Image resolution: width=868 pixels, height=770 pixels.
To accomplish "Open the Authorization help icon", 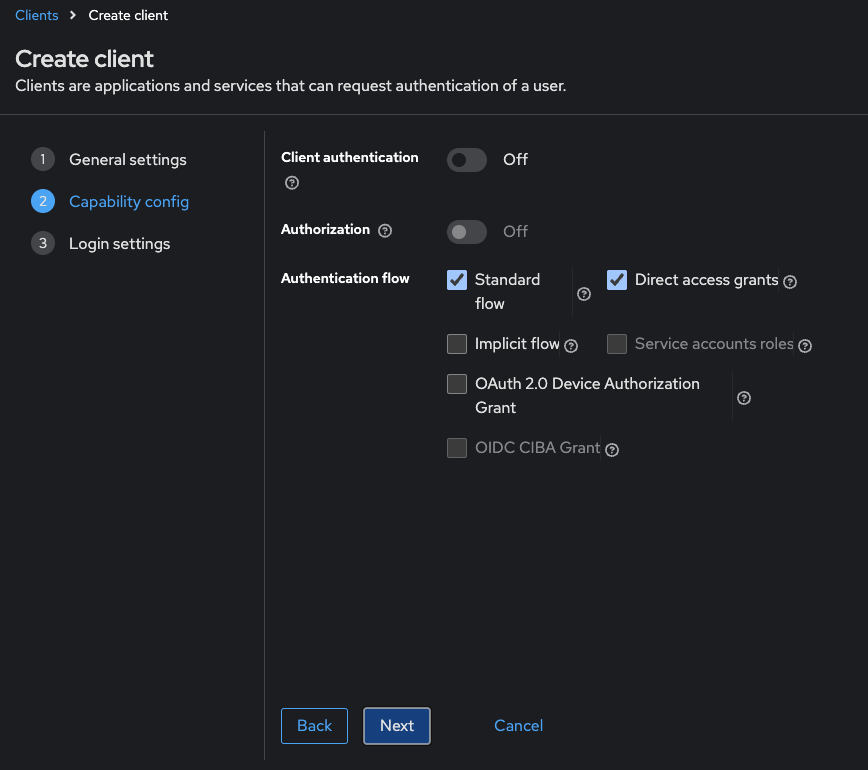I will tap(385, 230).
